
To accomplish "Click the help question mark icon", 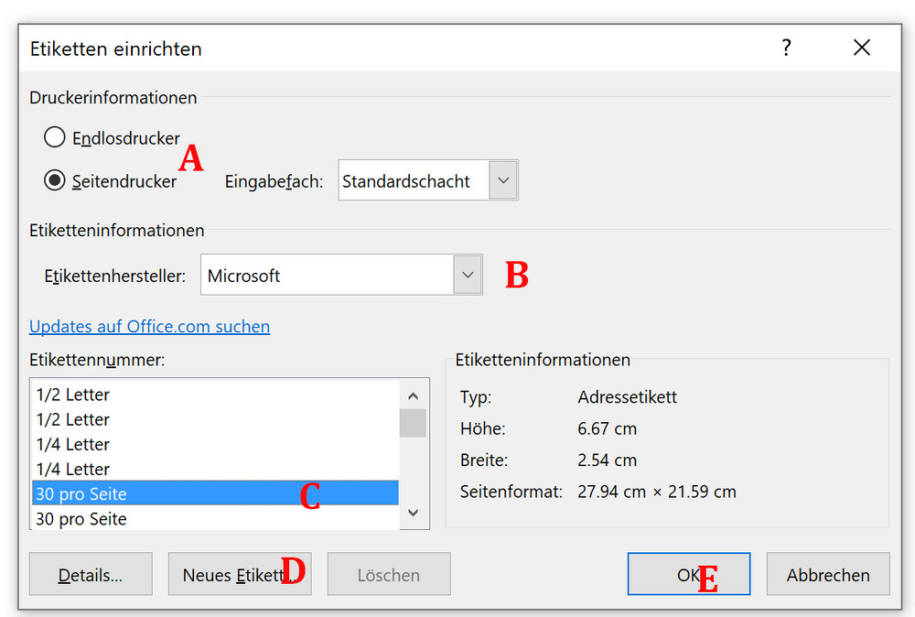I will (787, 47).
